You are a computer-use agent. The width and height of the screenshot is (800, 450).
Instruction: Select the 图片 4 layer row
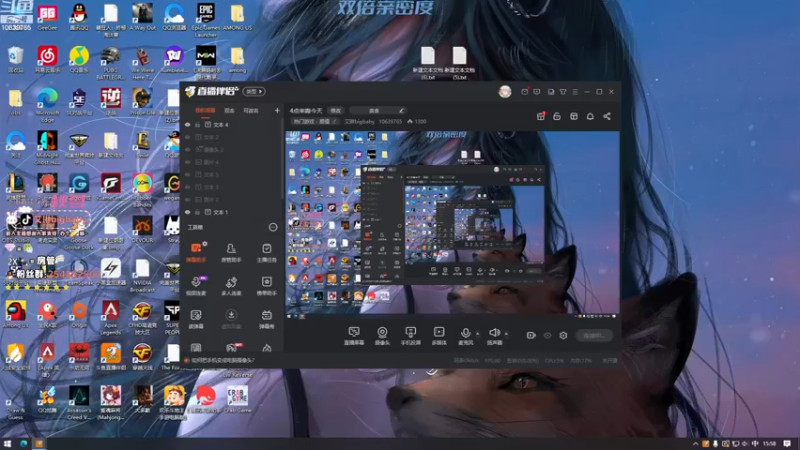click(x=232, y=162)
